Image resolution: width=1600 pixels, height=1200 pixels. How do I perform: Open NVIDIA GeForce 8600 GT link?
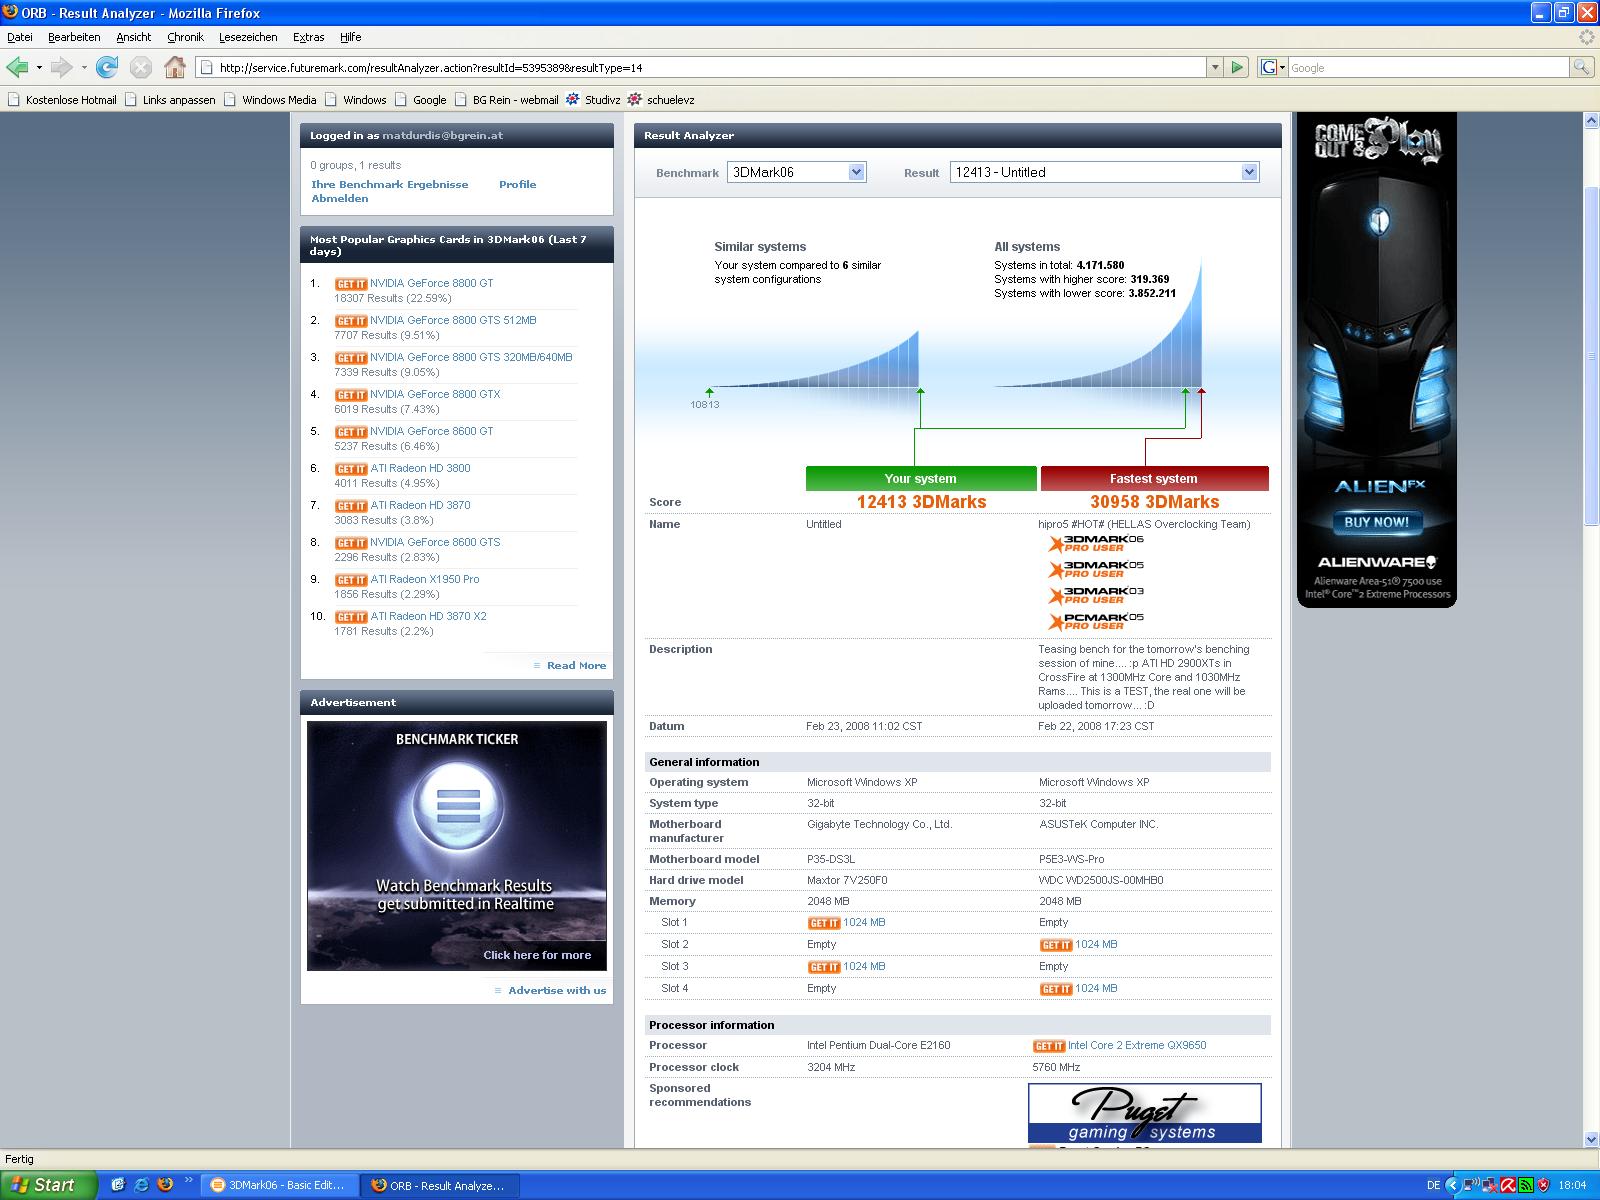pos(431,431)
